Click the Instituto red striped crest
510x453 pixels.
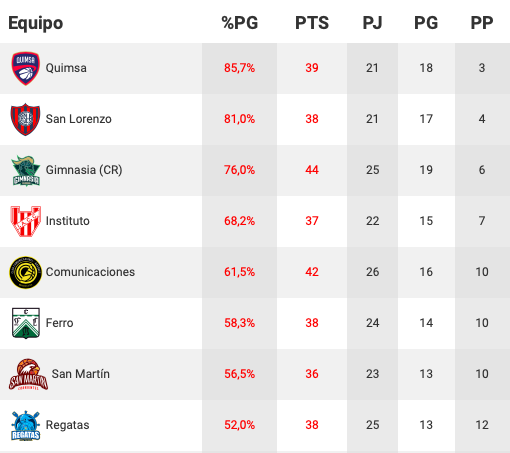point(26,221)
